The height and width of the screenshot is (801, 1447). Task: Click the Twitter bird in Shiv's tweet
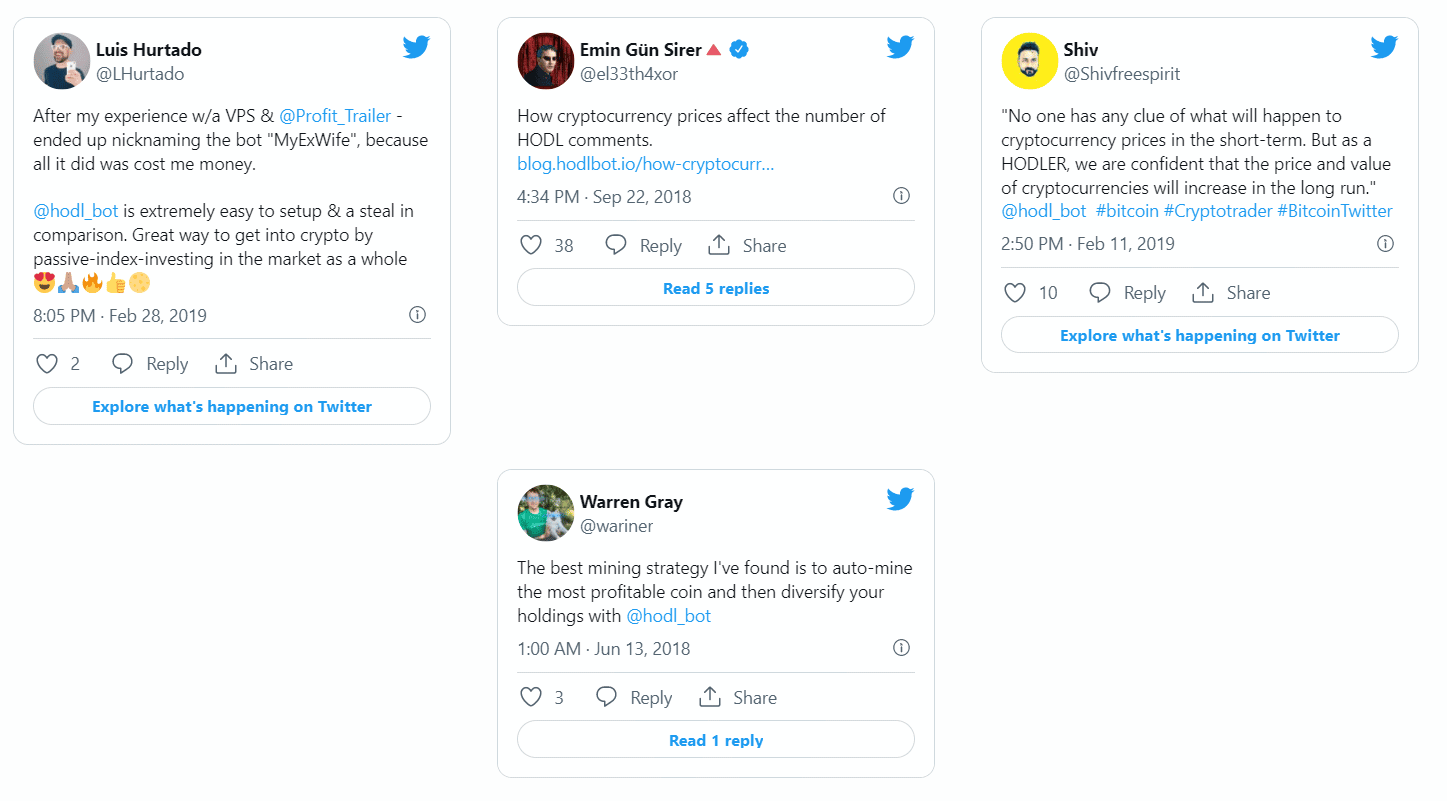point(1384,47)
